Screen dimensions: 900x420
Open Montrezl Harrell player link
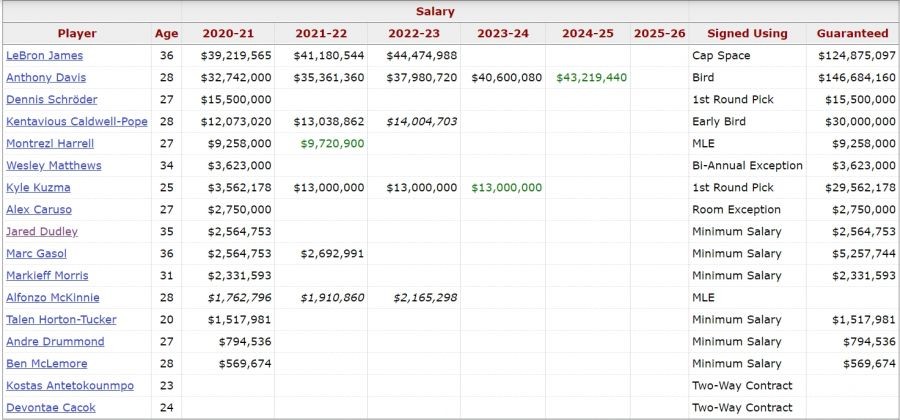coord(50,143)
